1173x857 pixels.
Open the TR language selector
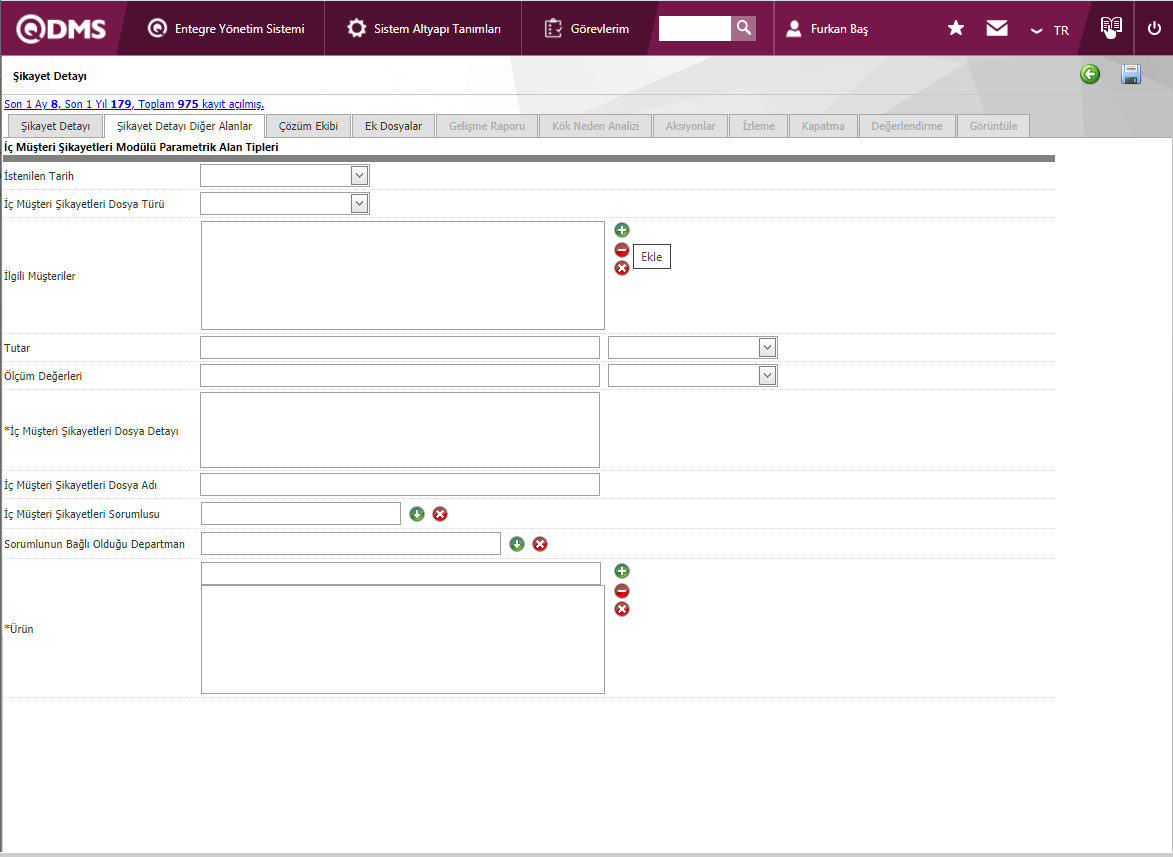[x=1050, y=30]
